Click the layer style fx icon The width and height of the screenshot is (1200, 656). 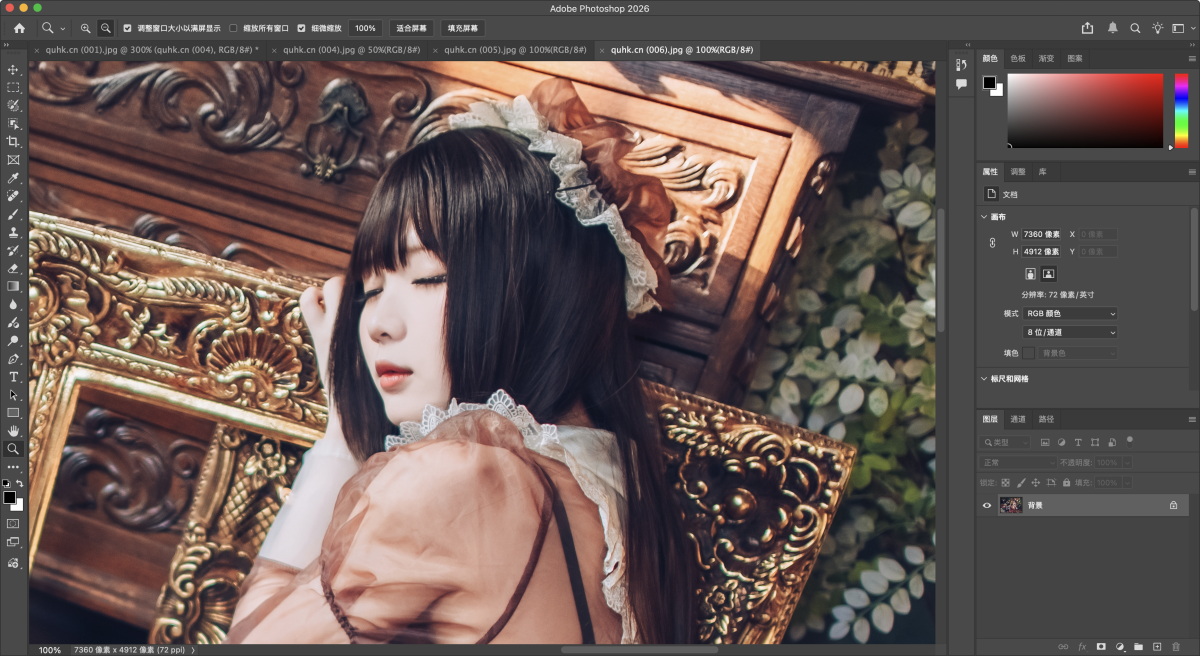point(1082,647)
